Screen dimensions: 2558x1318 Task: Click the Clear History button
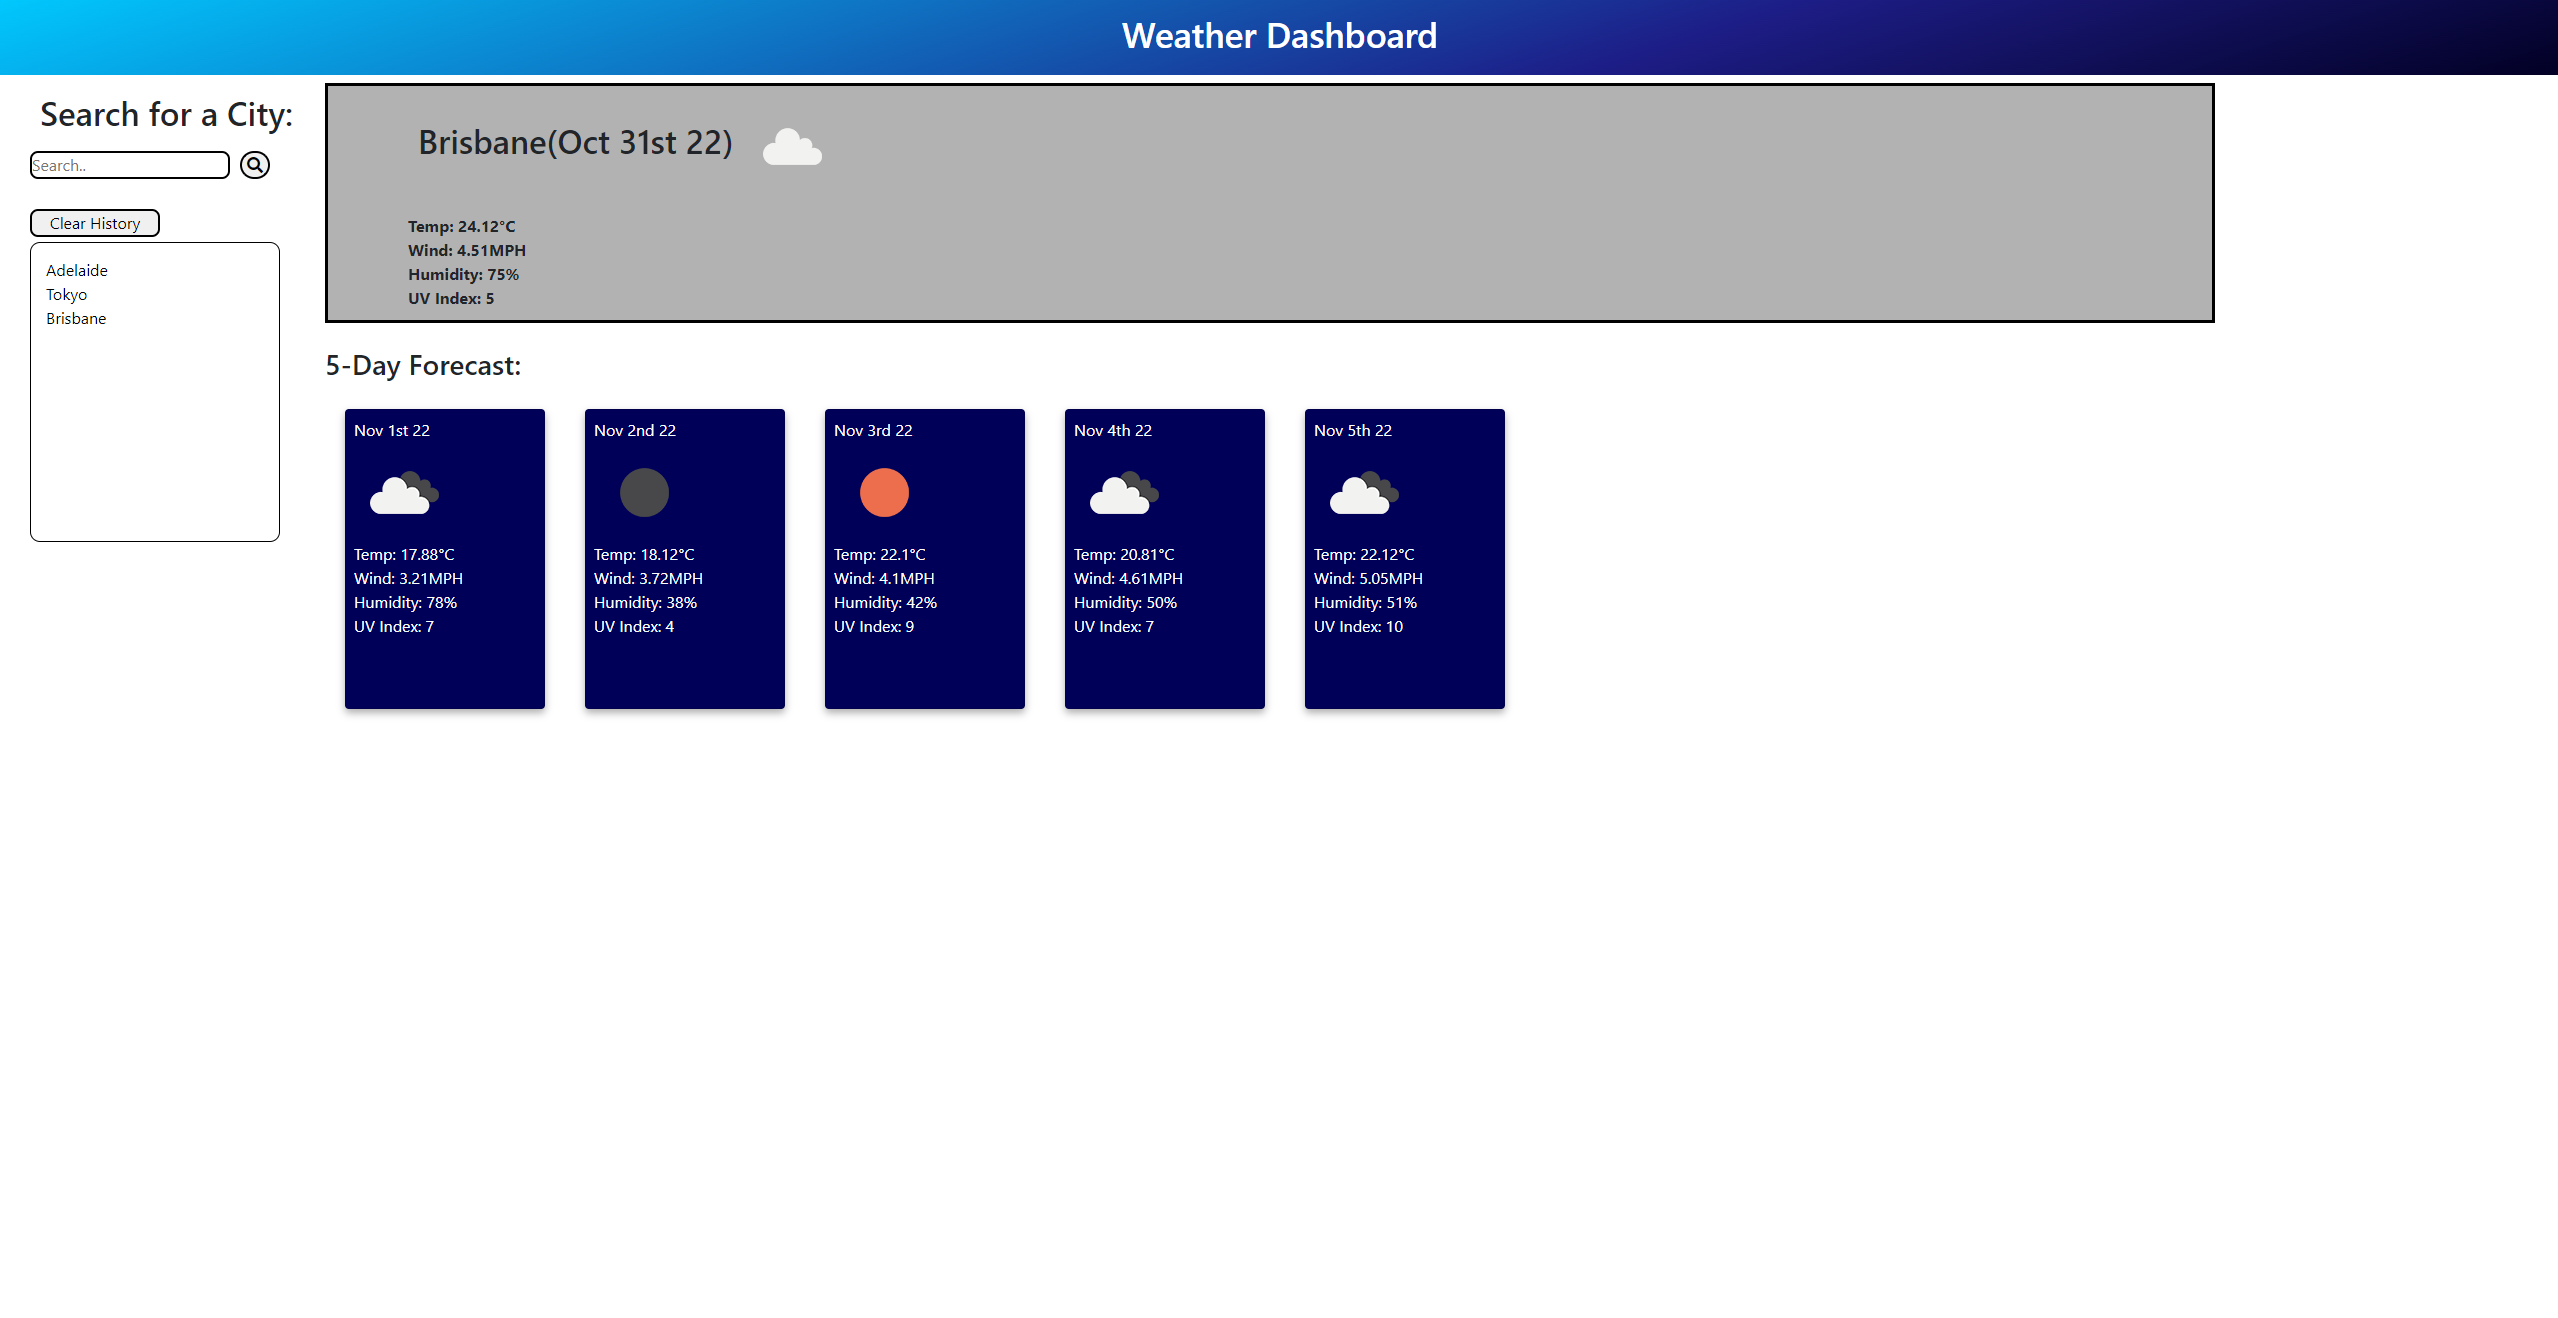(94, 222)
